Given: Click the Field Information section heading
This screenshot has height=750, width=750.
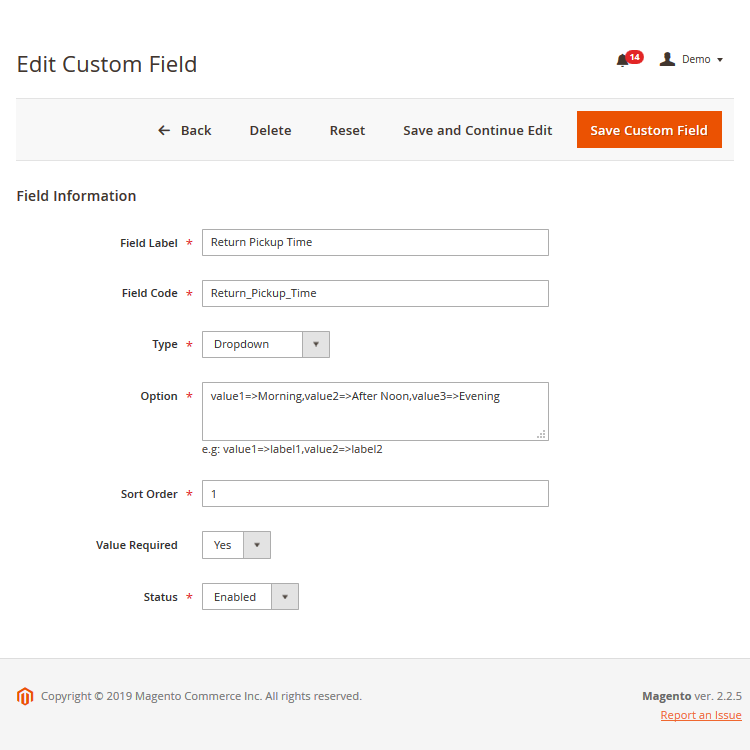Looking at the screenshot, I should (76, 196).
